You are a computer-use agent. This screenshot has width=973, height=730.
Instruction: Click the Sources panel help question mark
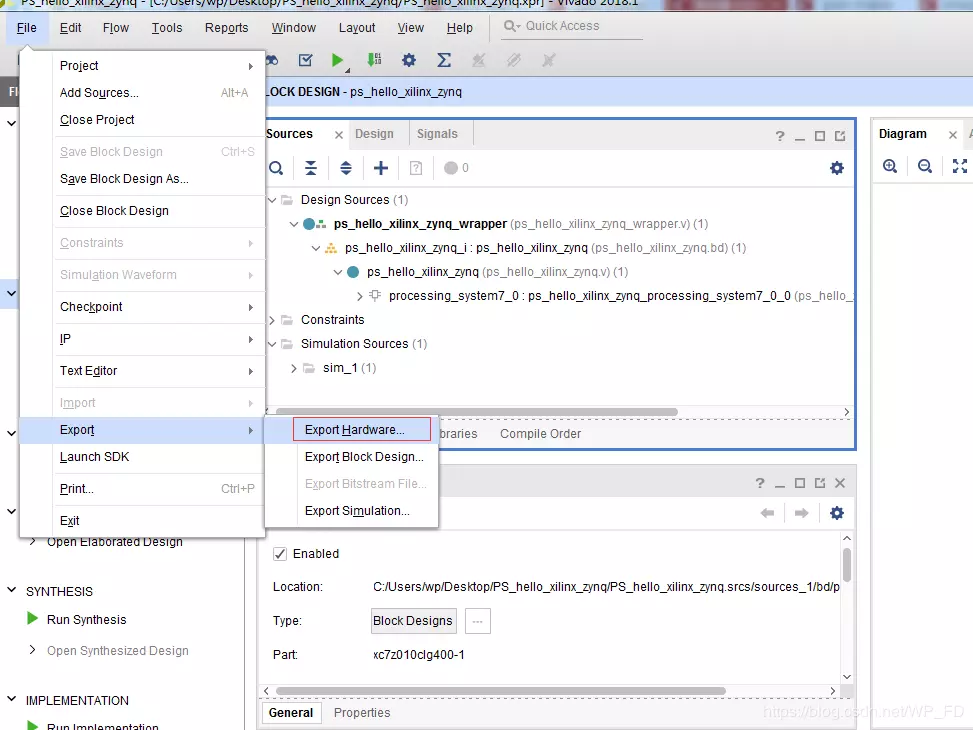[x=779, y=136]
